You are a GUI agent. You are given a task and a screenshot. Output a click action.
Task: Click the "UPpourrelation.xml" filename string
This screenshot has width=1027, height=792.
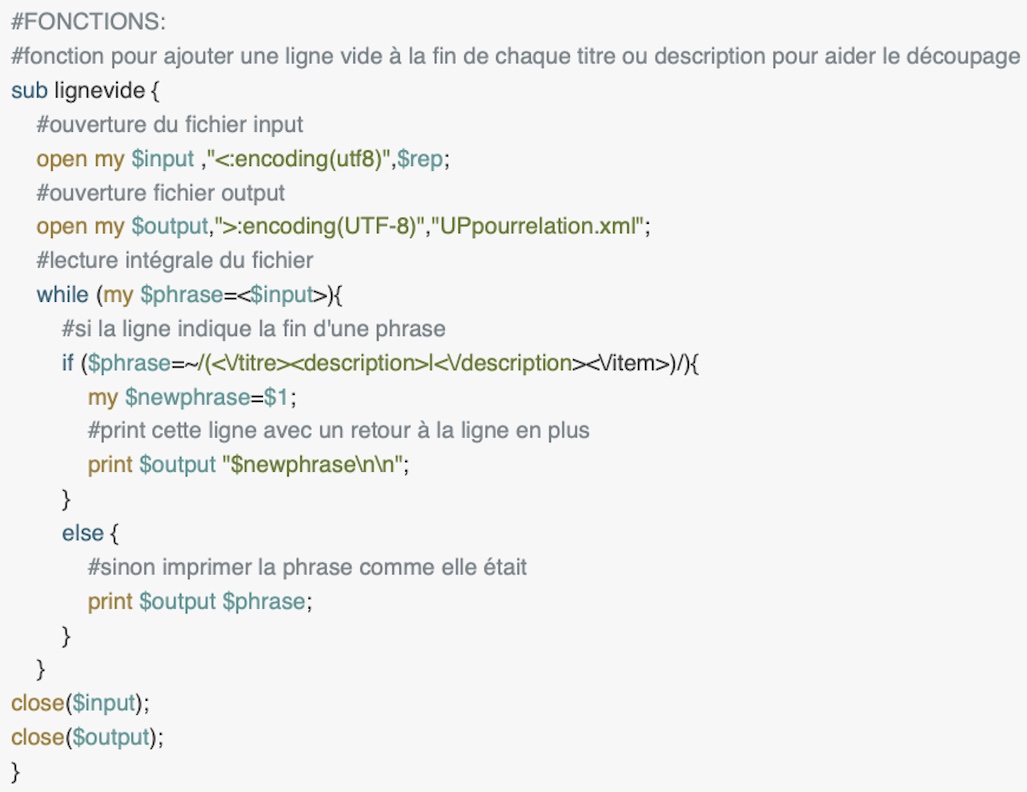[538, 226]
